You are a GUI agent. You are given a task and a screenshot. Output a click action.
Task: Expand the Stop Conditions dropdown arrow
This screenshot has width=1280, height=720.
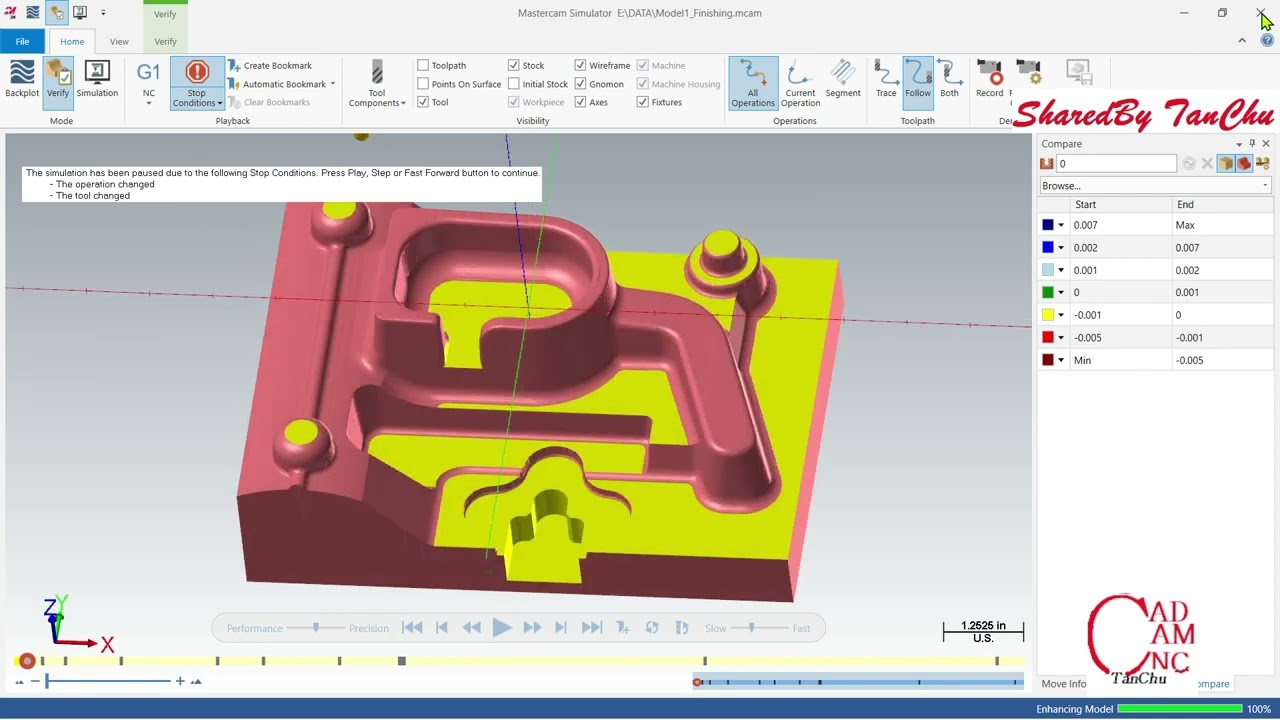click(220, 103)
